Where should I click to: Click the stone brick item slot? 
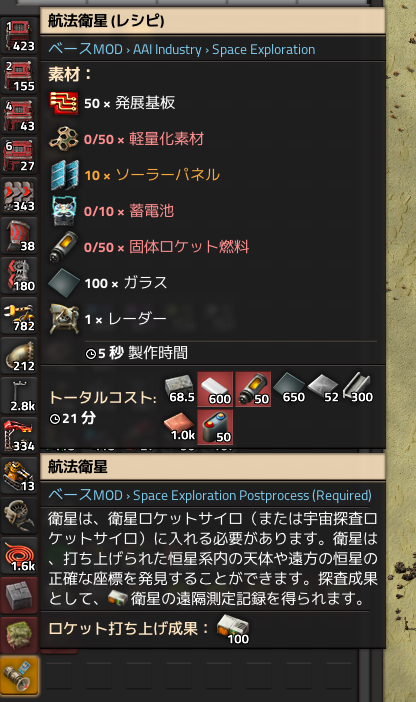[x=19, y=596]
